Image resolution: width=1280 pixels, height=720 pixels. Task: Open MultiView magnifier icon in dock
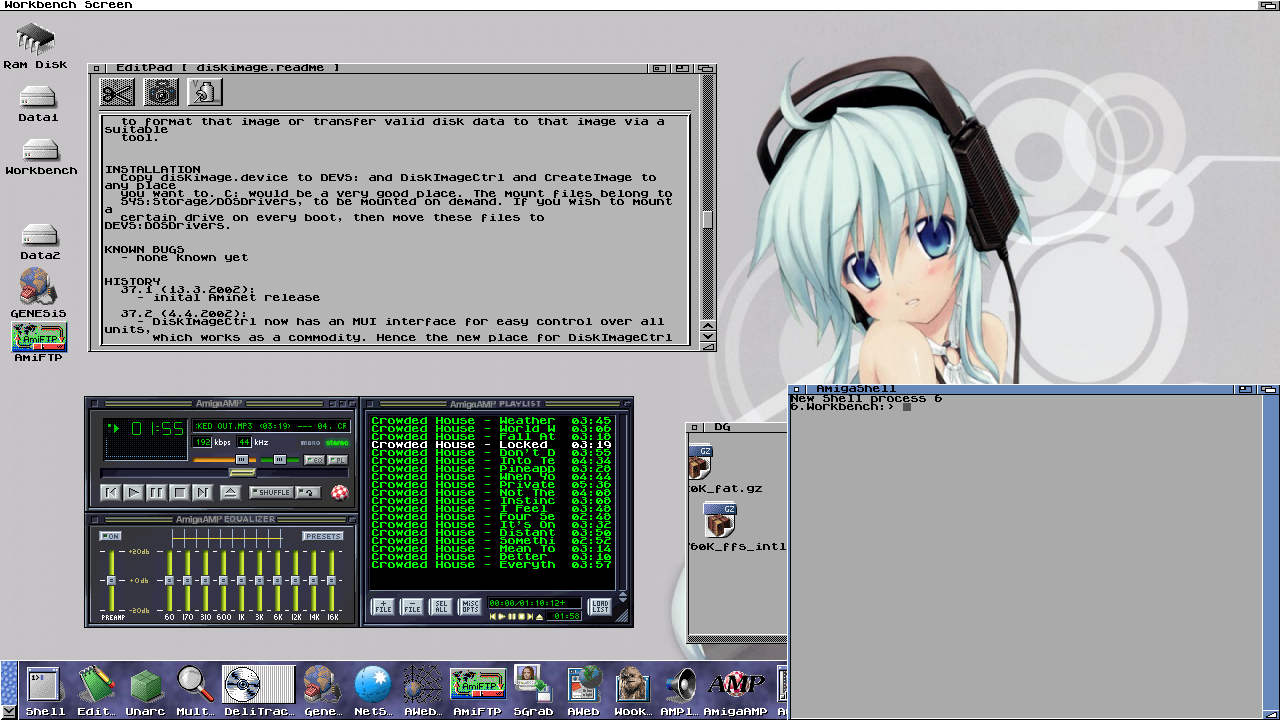click(196, 691)
